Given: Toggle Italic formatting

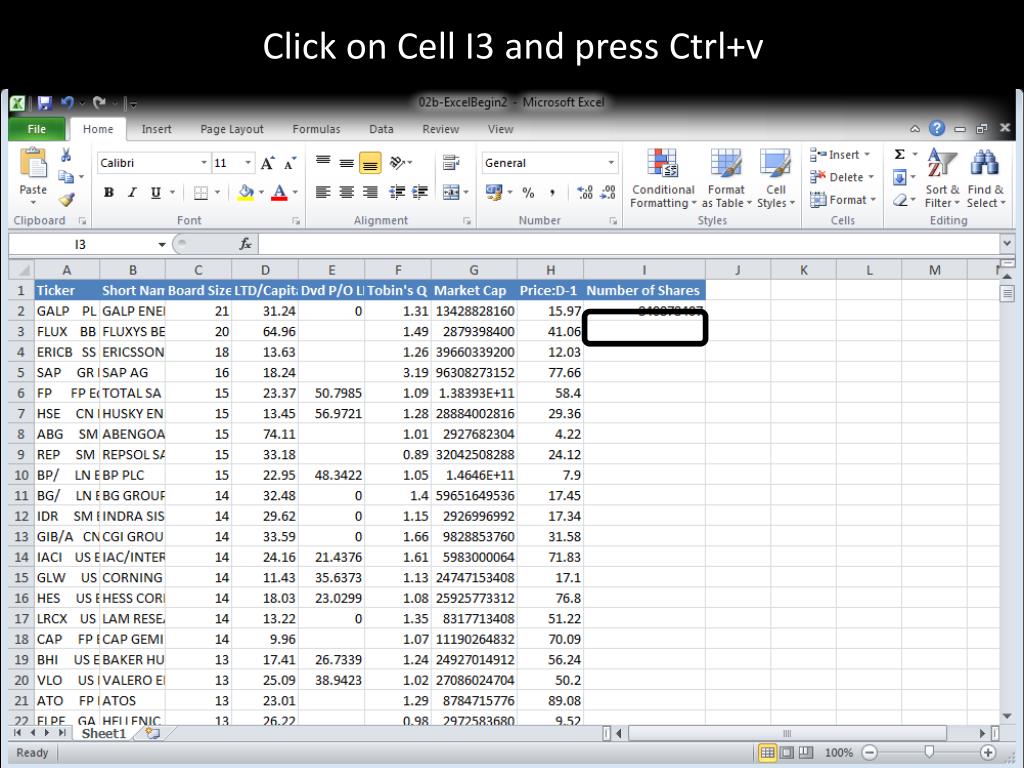Looking at the screenshot, I should coord(132,193).
